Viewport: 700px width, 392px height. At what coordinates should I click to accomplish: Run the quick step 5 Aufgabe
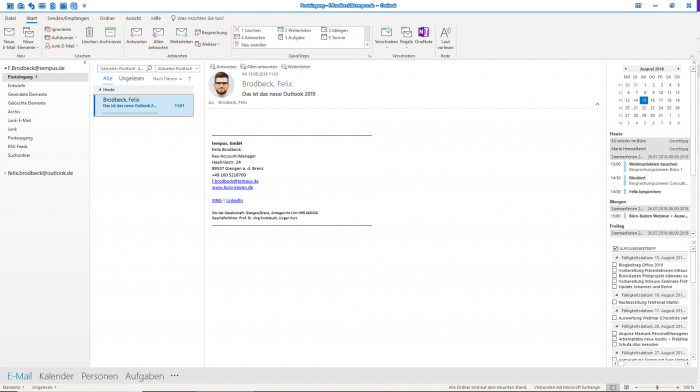pyautogui.click(x=292, y=38)
